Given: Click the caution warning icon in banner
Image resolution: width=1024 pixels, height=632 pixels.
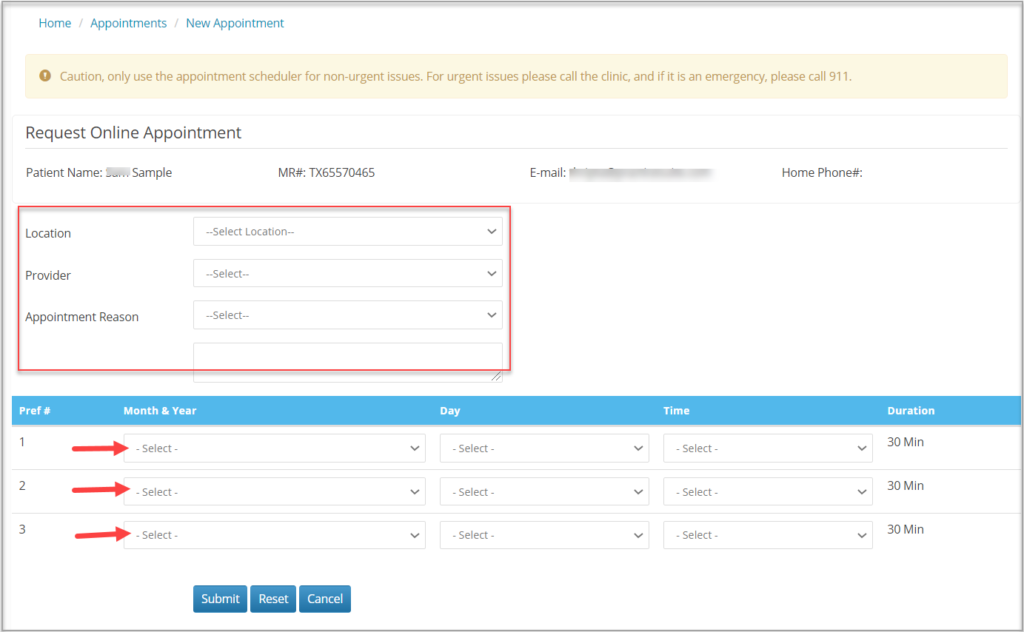Looking at the screenshot, I should click(45, 76).
